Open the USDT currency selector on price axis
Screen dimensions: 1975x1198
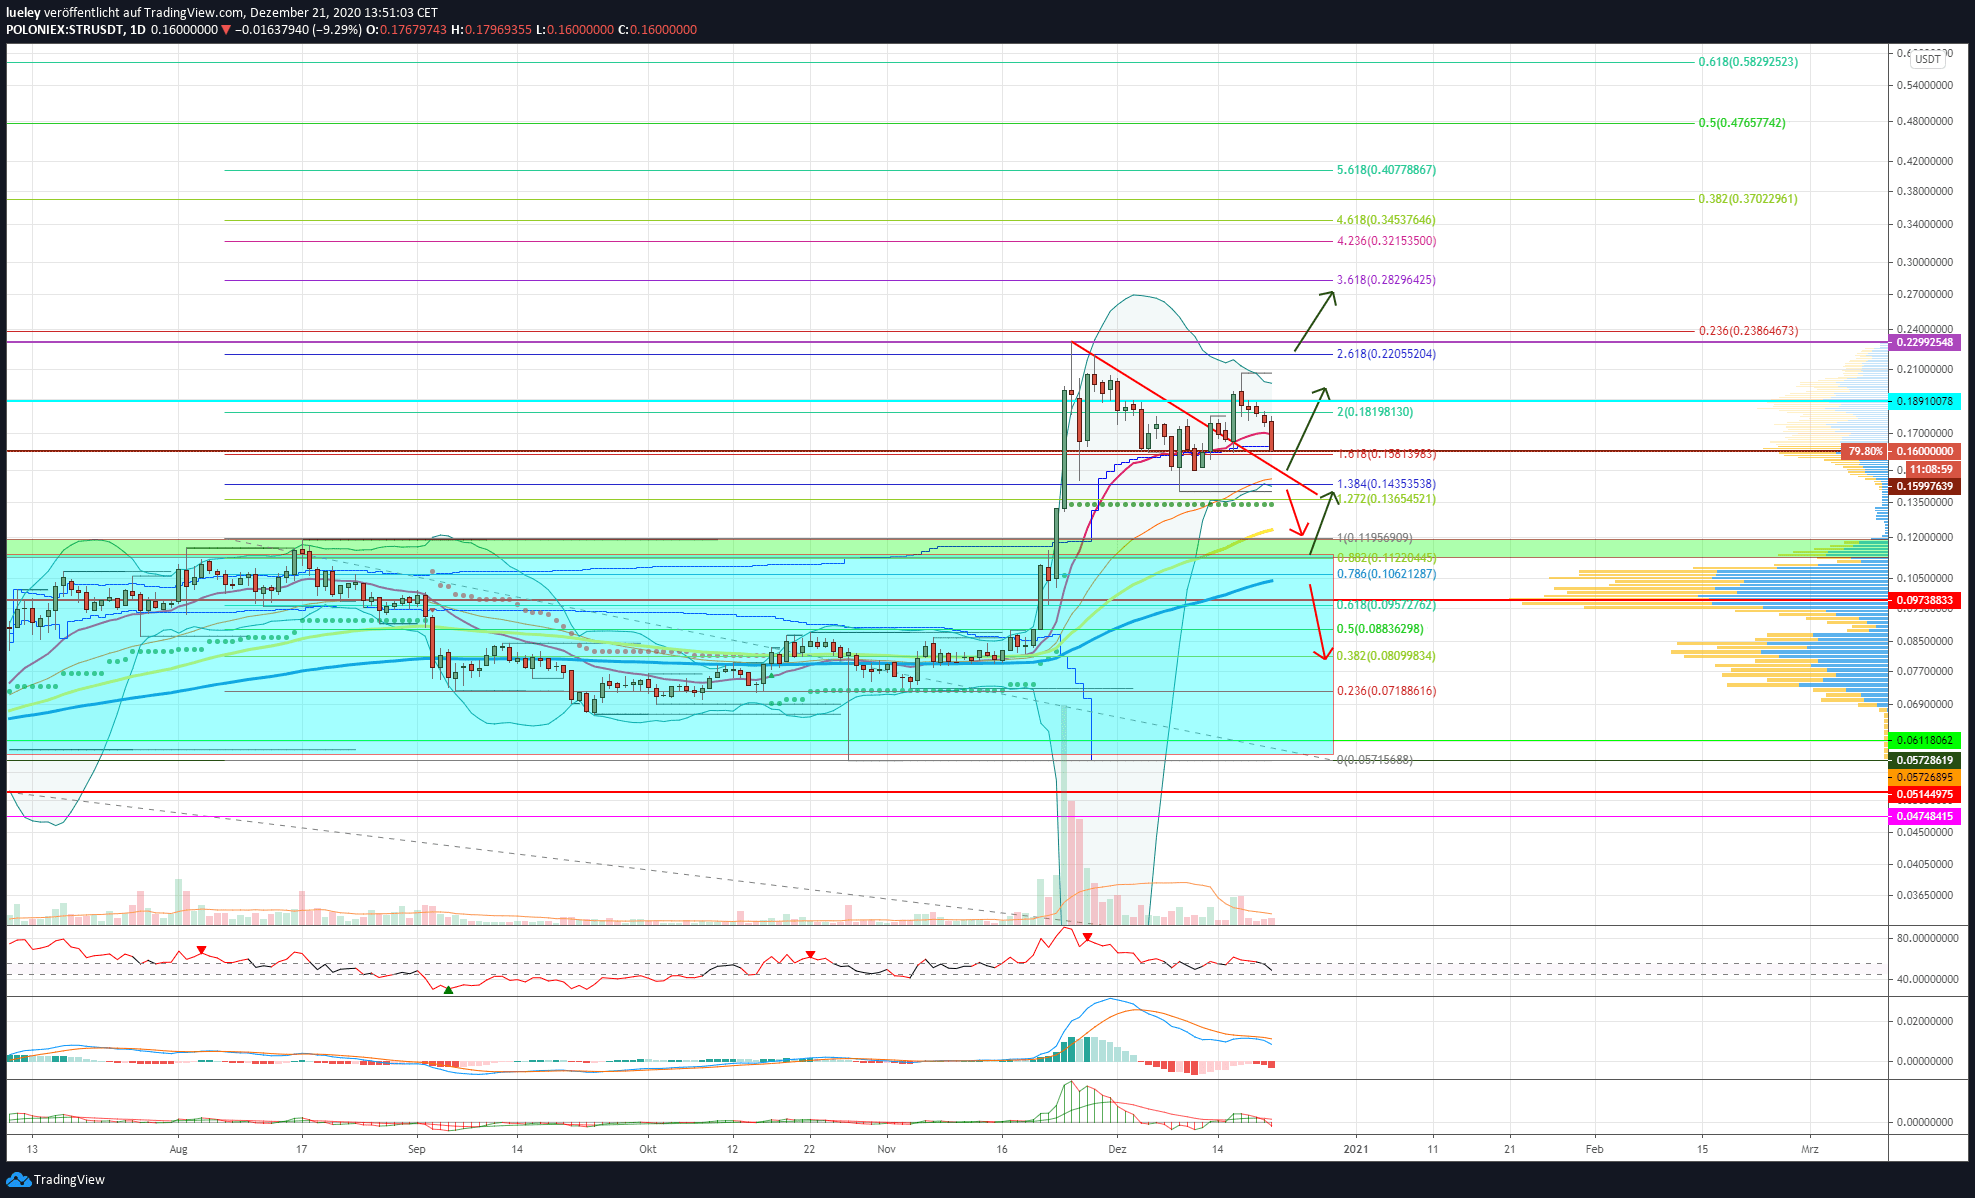point(1927,59)
